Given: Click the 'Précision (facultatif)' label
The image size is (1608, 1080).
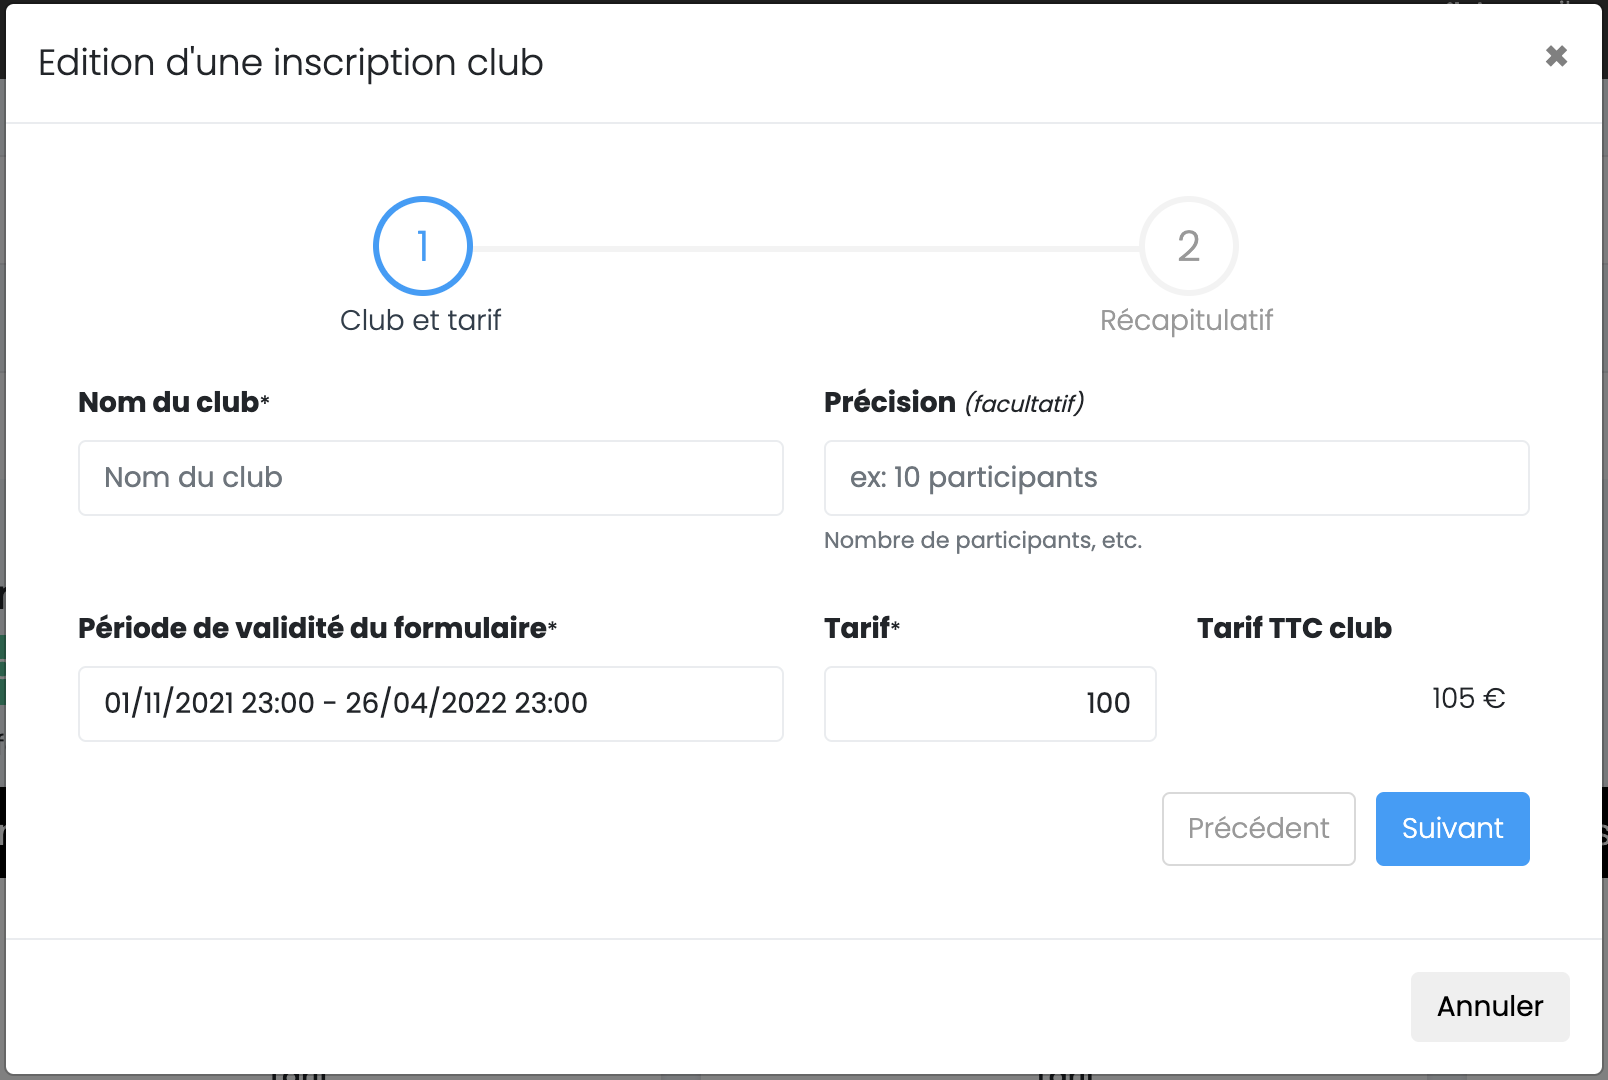Looking at the screenshot, I should tap(953, 402).
